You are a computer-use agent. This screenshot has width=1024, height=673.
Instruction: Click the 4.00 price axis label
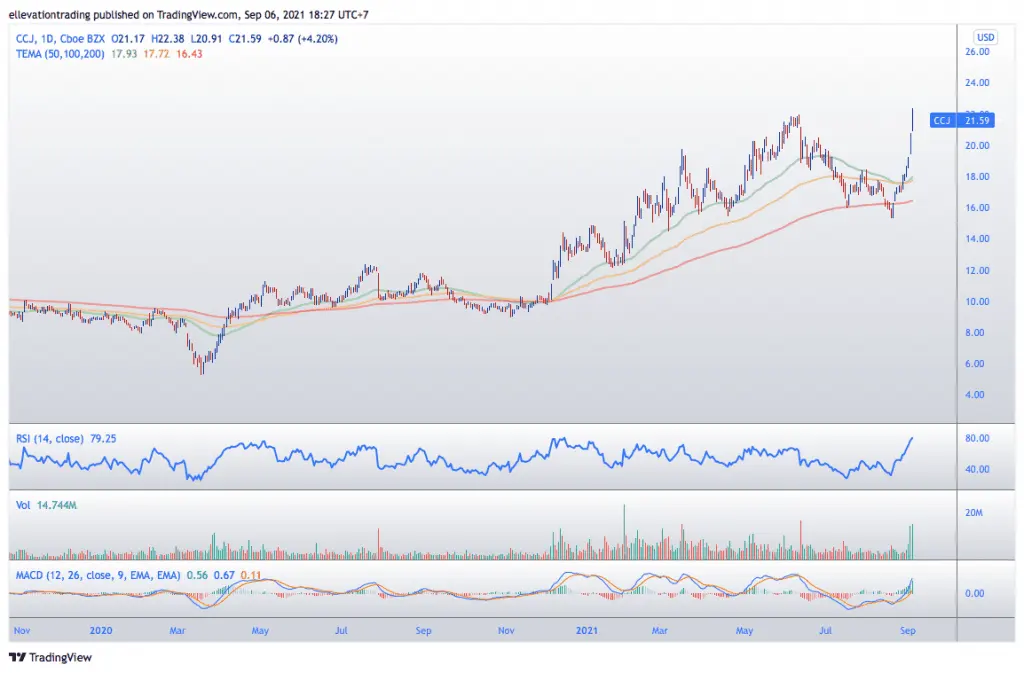coord(974,394)
